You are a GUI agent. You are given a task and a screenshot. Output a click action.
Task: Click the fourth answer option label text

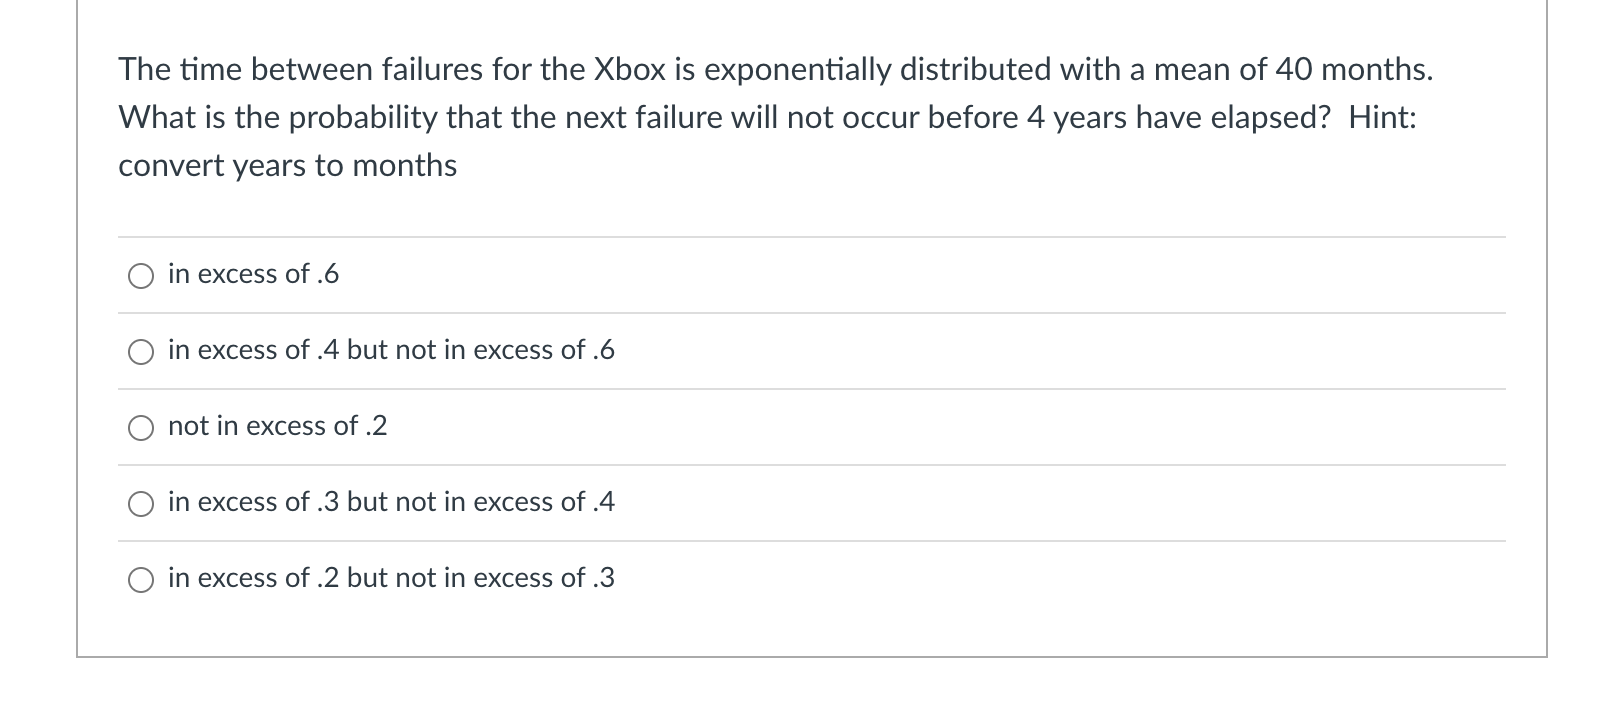coord(391,503)
